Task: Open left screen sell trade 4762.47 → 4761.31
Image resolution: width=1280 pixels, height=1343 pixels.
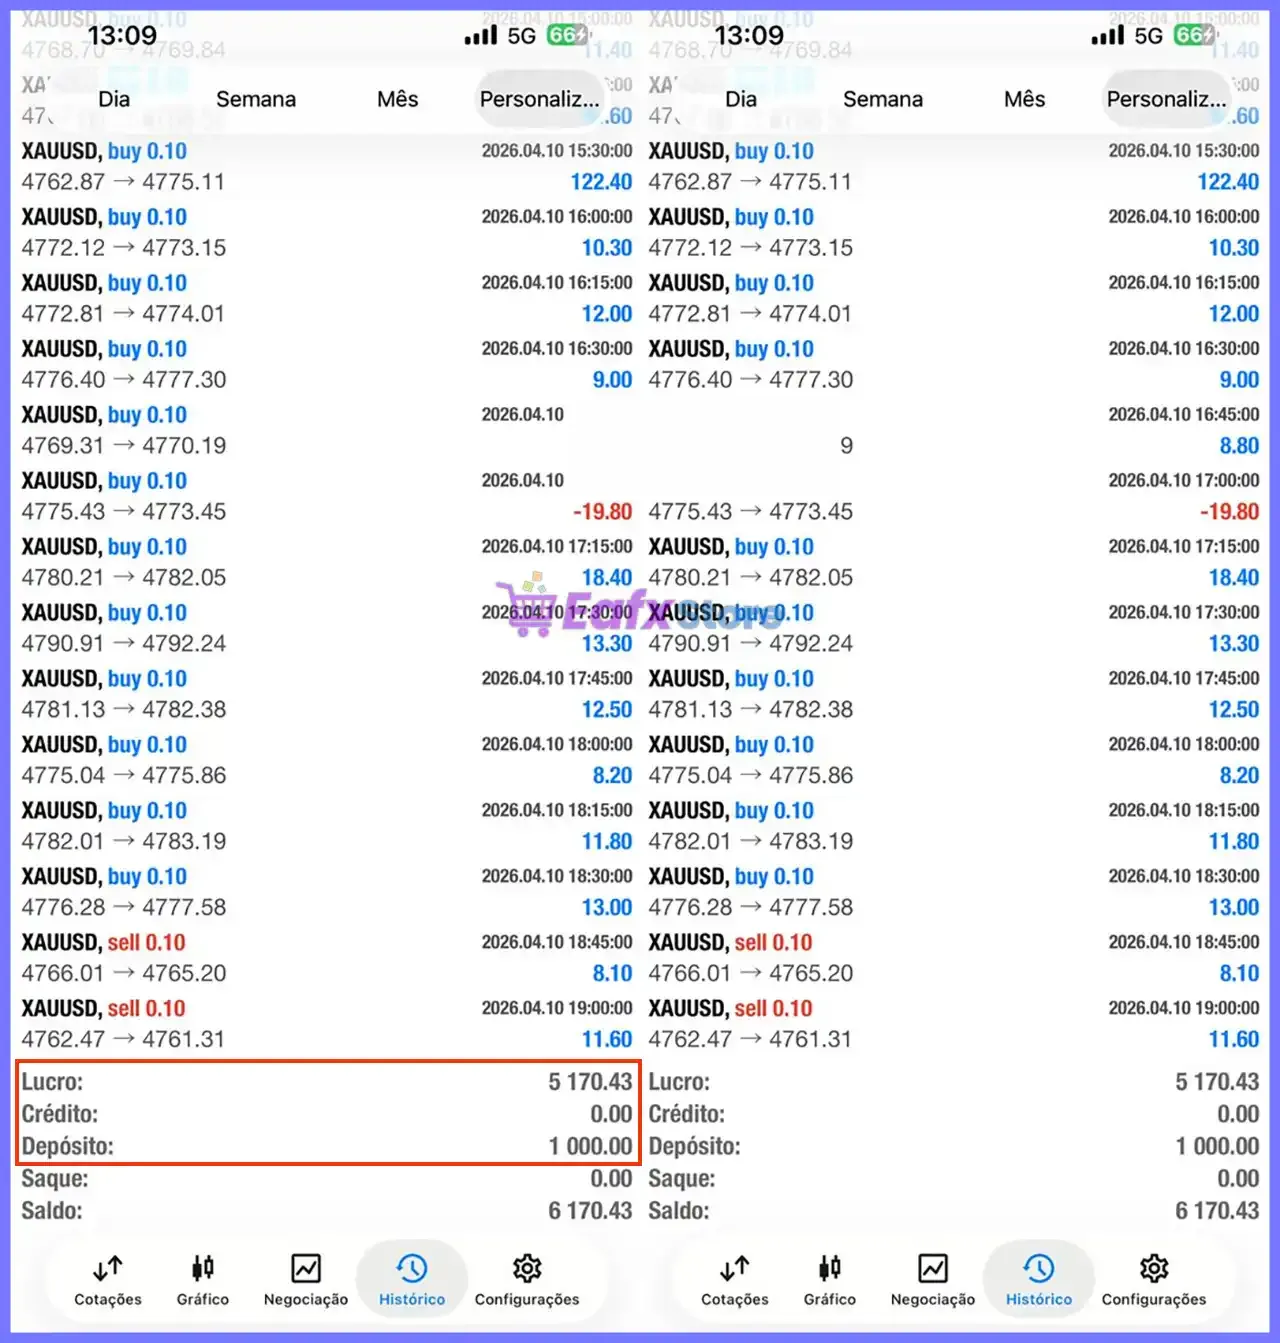Action: [124, 1040]
